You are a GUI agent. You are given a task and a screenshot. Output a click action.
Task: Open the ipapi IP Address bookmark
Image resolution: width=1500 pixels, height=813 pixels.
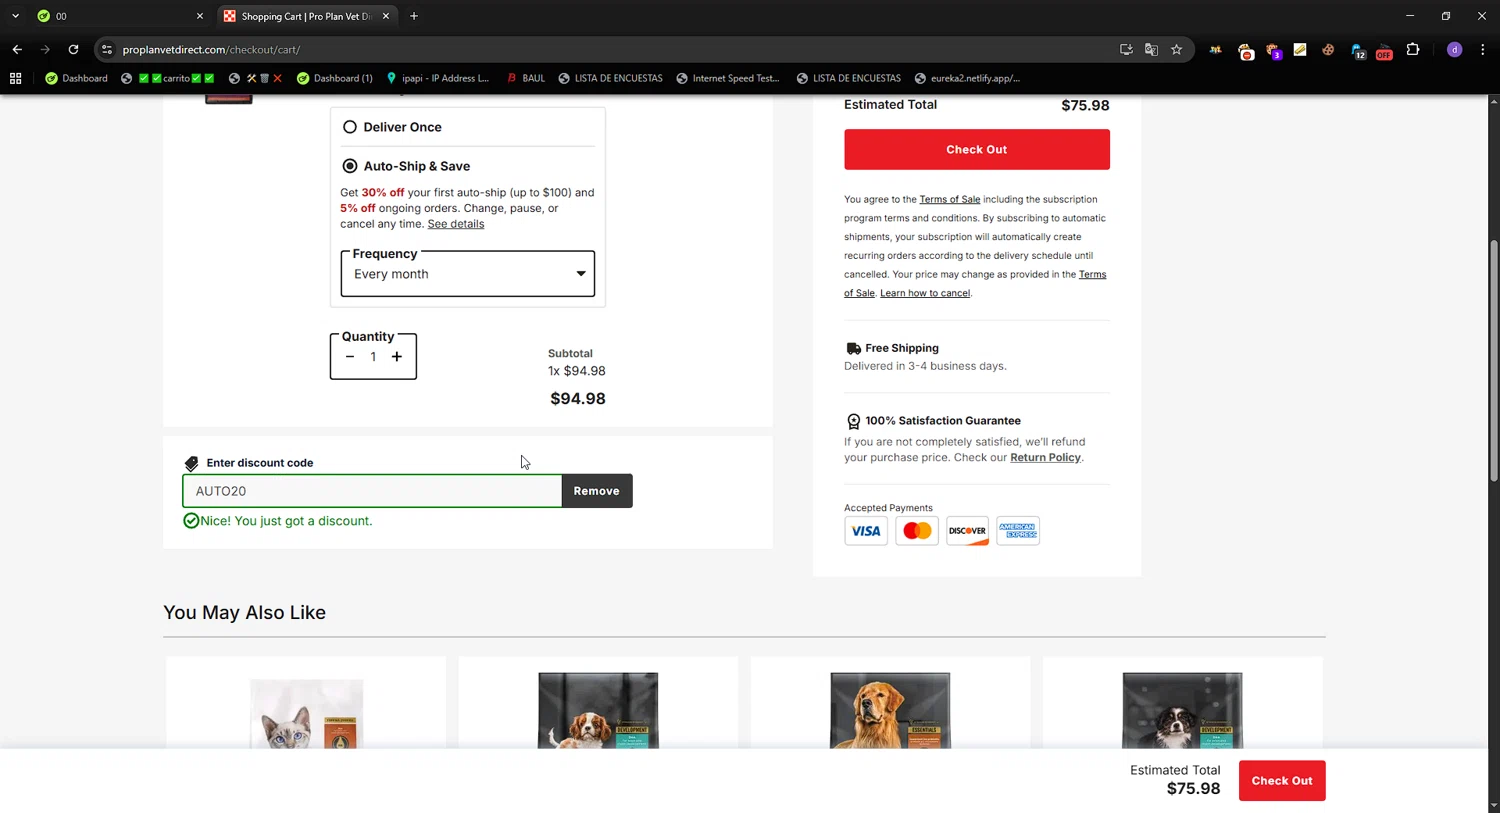point(438,78)
